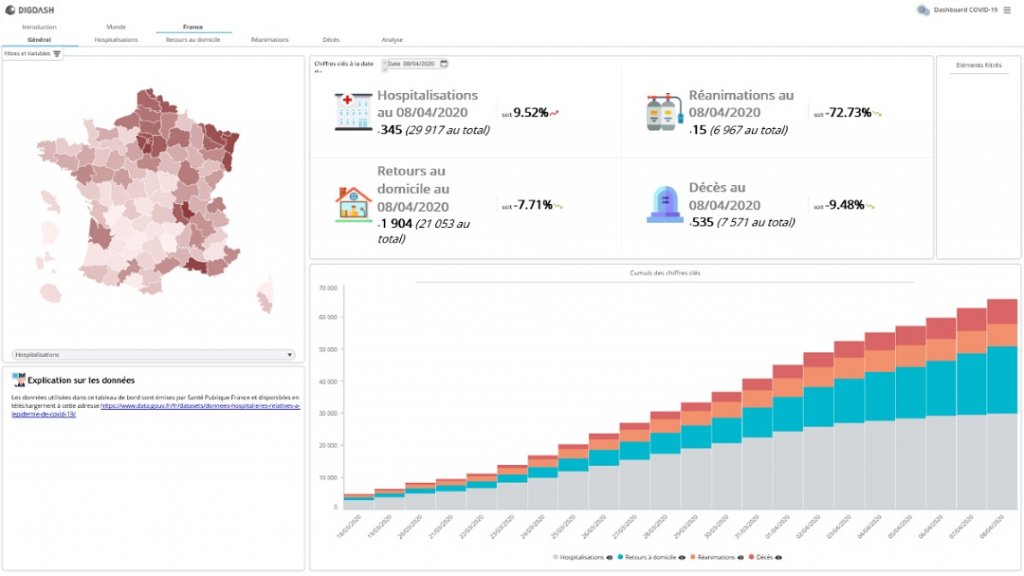Open the Hospitalisations sub-tab
The width and height of the screenshot is (1024, 576).
pyautogui.click(x=116, y=40)
